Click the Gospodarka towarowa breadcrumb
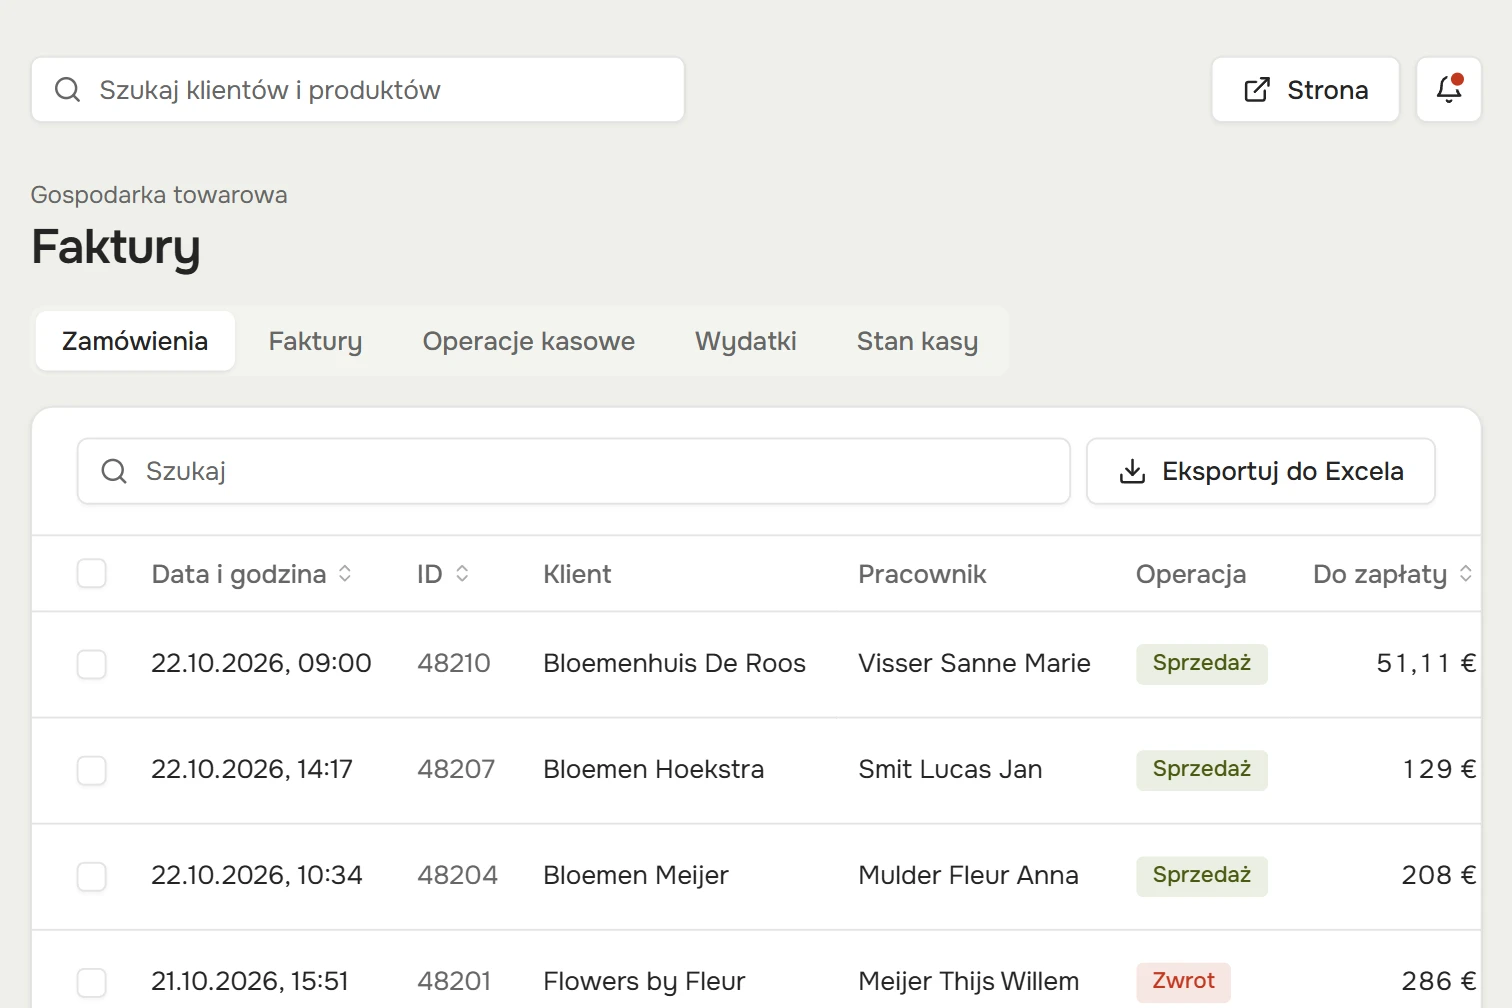This screenshot has width=1512, height=1008. click(x=159, y=195)
